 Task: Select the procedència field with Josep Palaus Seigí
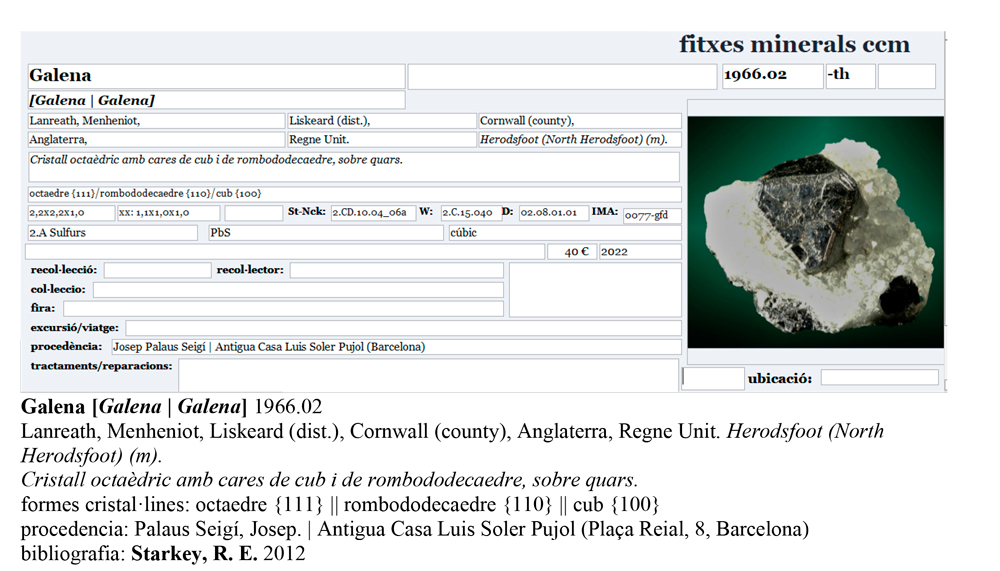pos(396,347)
